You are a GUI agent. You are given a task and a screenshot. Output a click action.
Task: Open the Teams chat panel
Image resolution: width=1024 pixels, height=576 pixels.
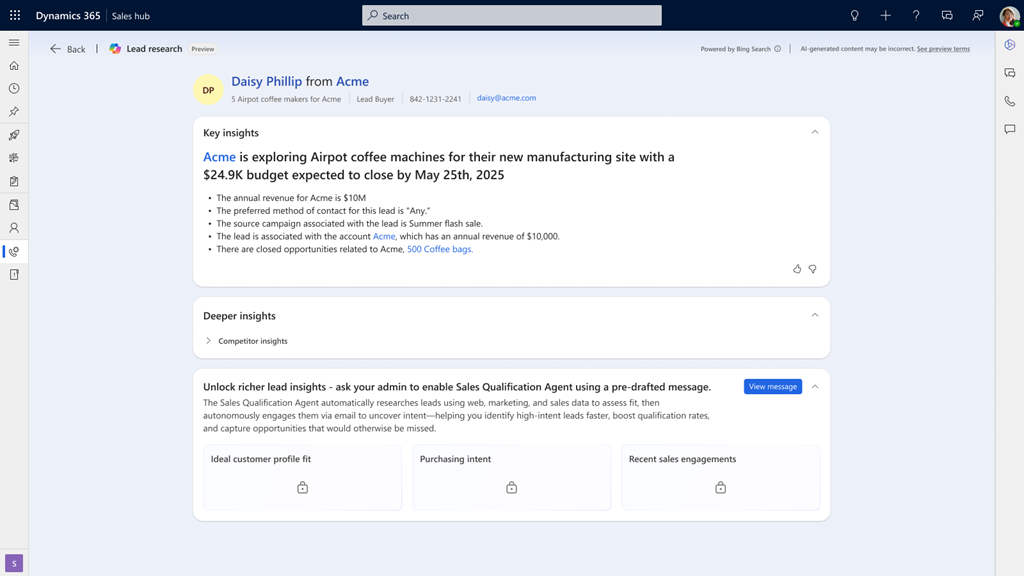[x=1009, y=73]
